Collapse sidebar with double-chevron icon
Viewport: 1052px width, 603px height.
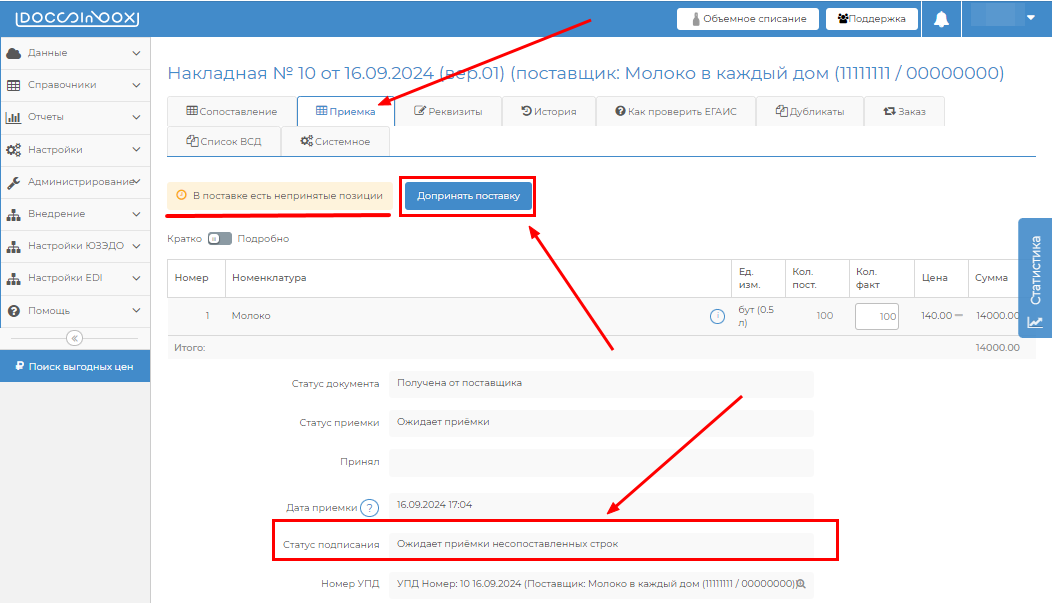75,338
